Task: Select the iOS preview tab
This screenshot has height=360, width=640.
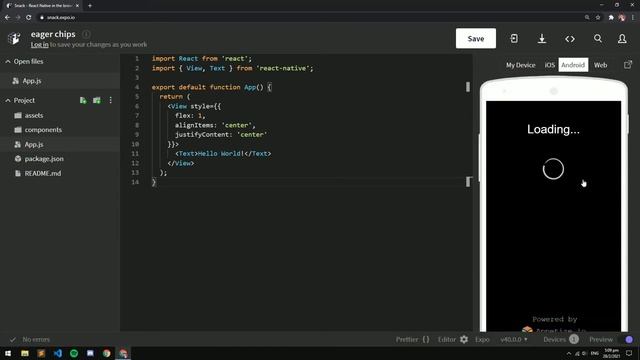Action: point(549,65)
